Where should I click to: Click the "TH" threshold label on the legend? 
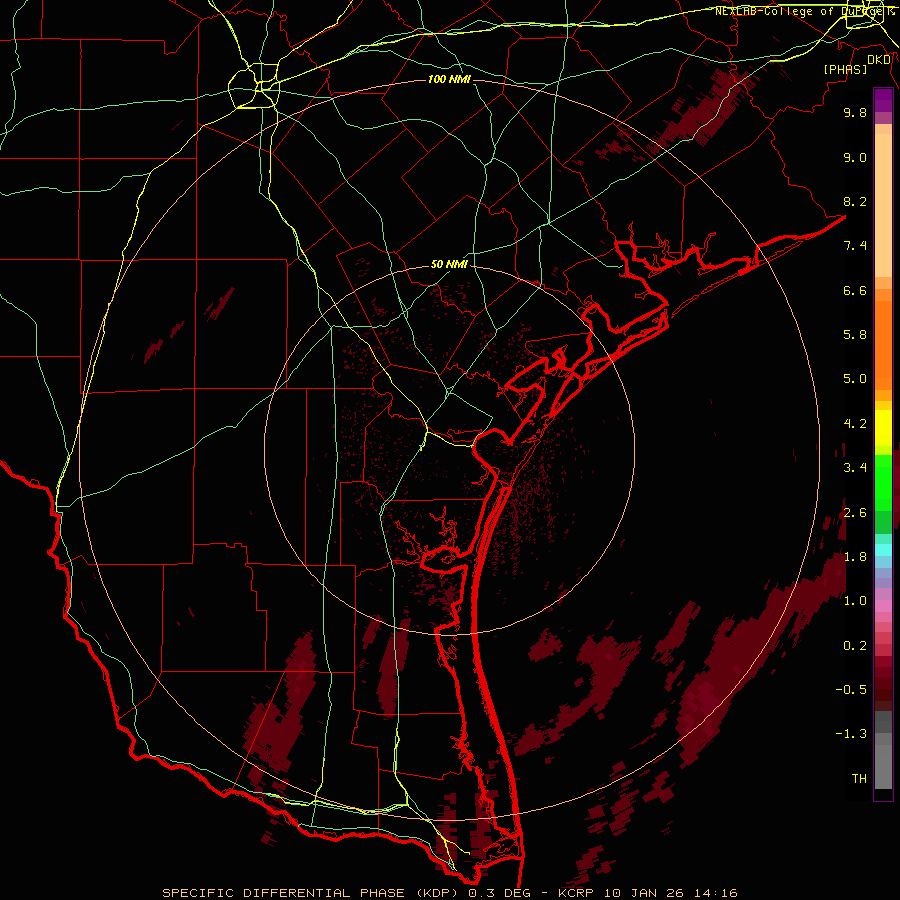pyautogui.click(x=859, y=779)
